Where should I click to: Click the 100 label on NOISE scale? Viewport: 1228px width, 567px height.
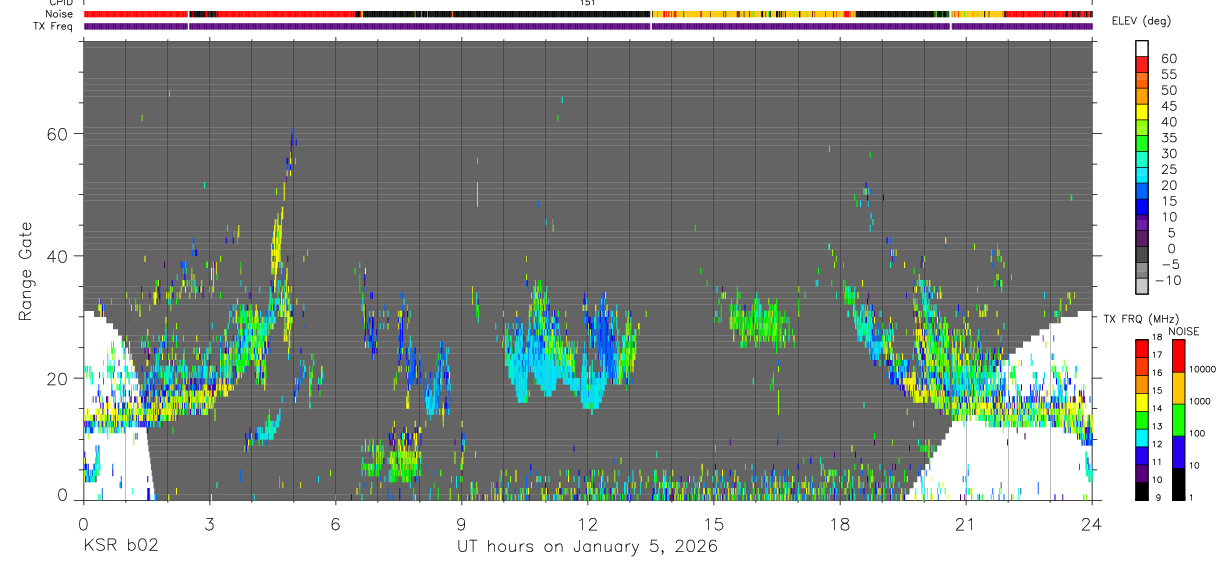(x=1197, y=433)
